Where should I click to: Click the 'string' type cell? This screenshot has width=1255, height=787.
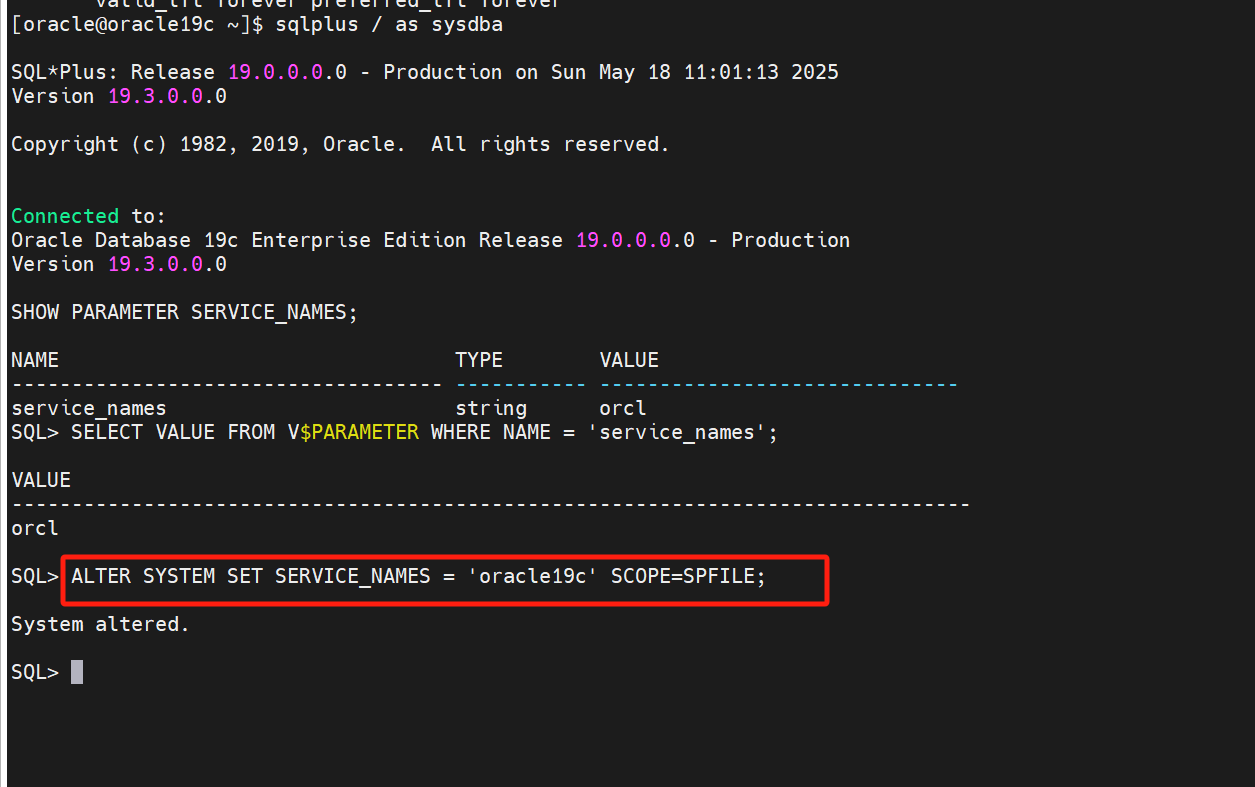coord(491,408)
